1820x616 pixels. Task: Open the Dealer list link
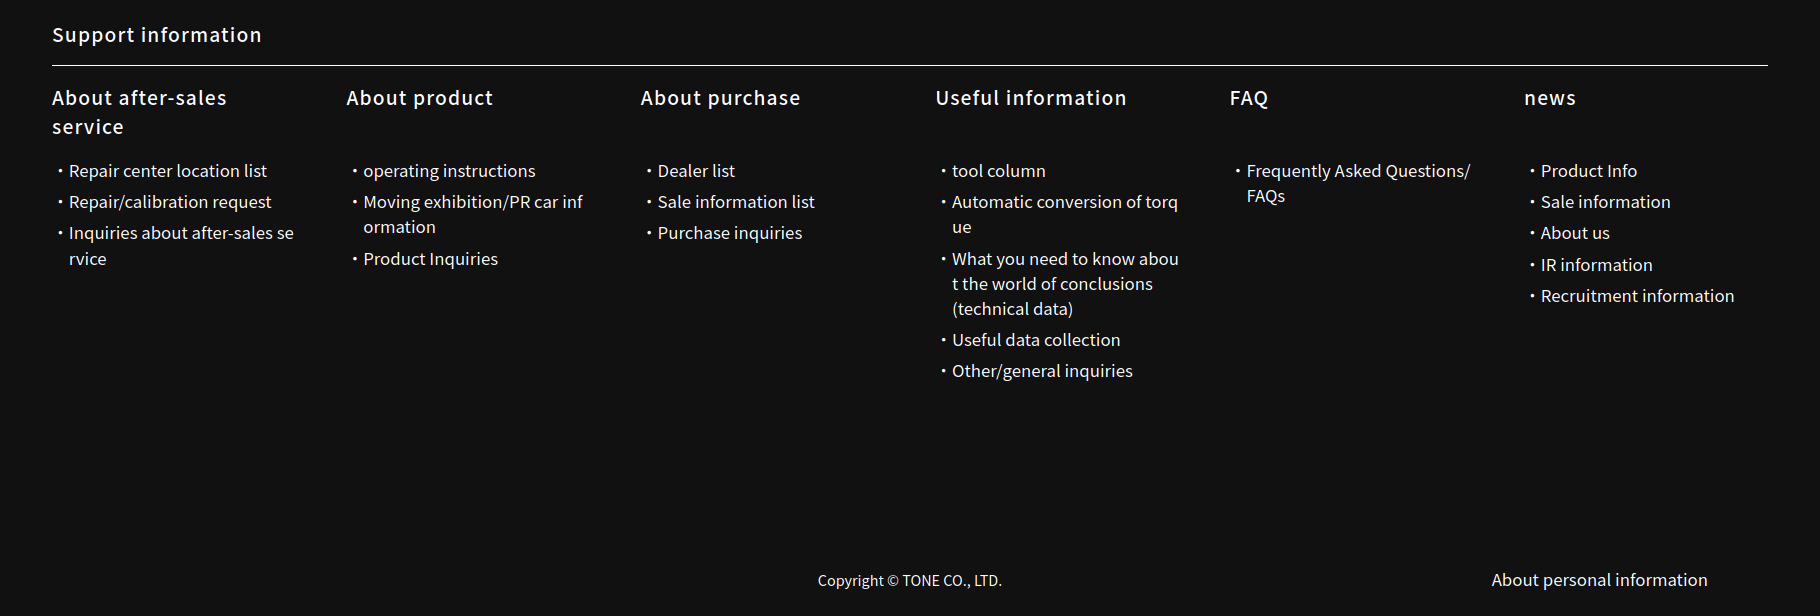tap(696, 171)
